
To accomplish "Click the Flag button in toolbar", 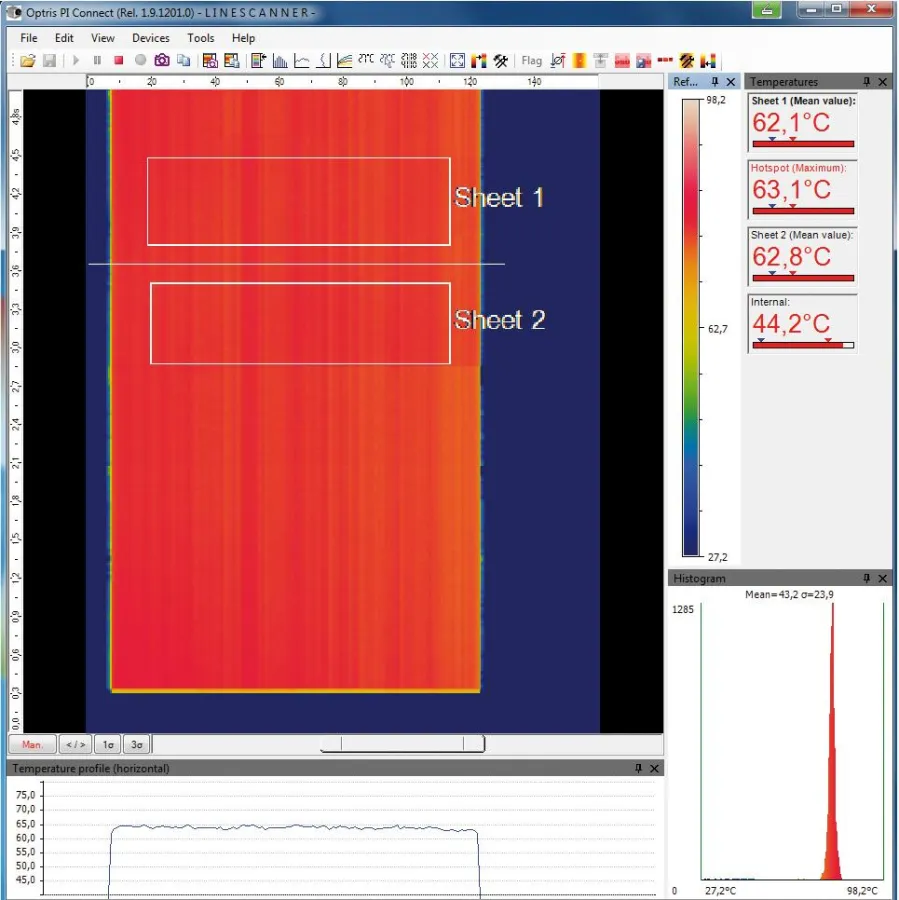I will coord(531,60).
